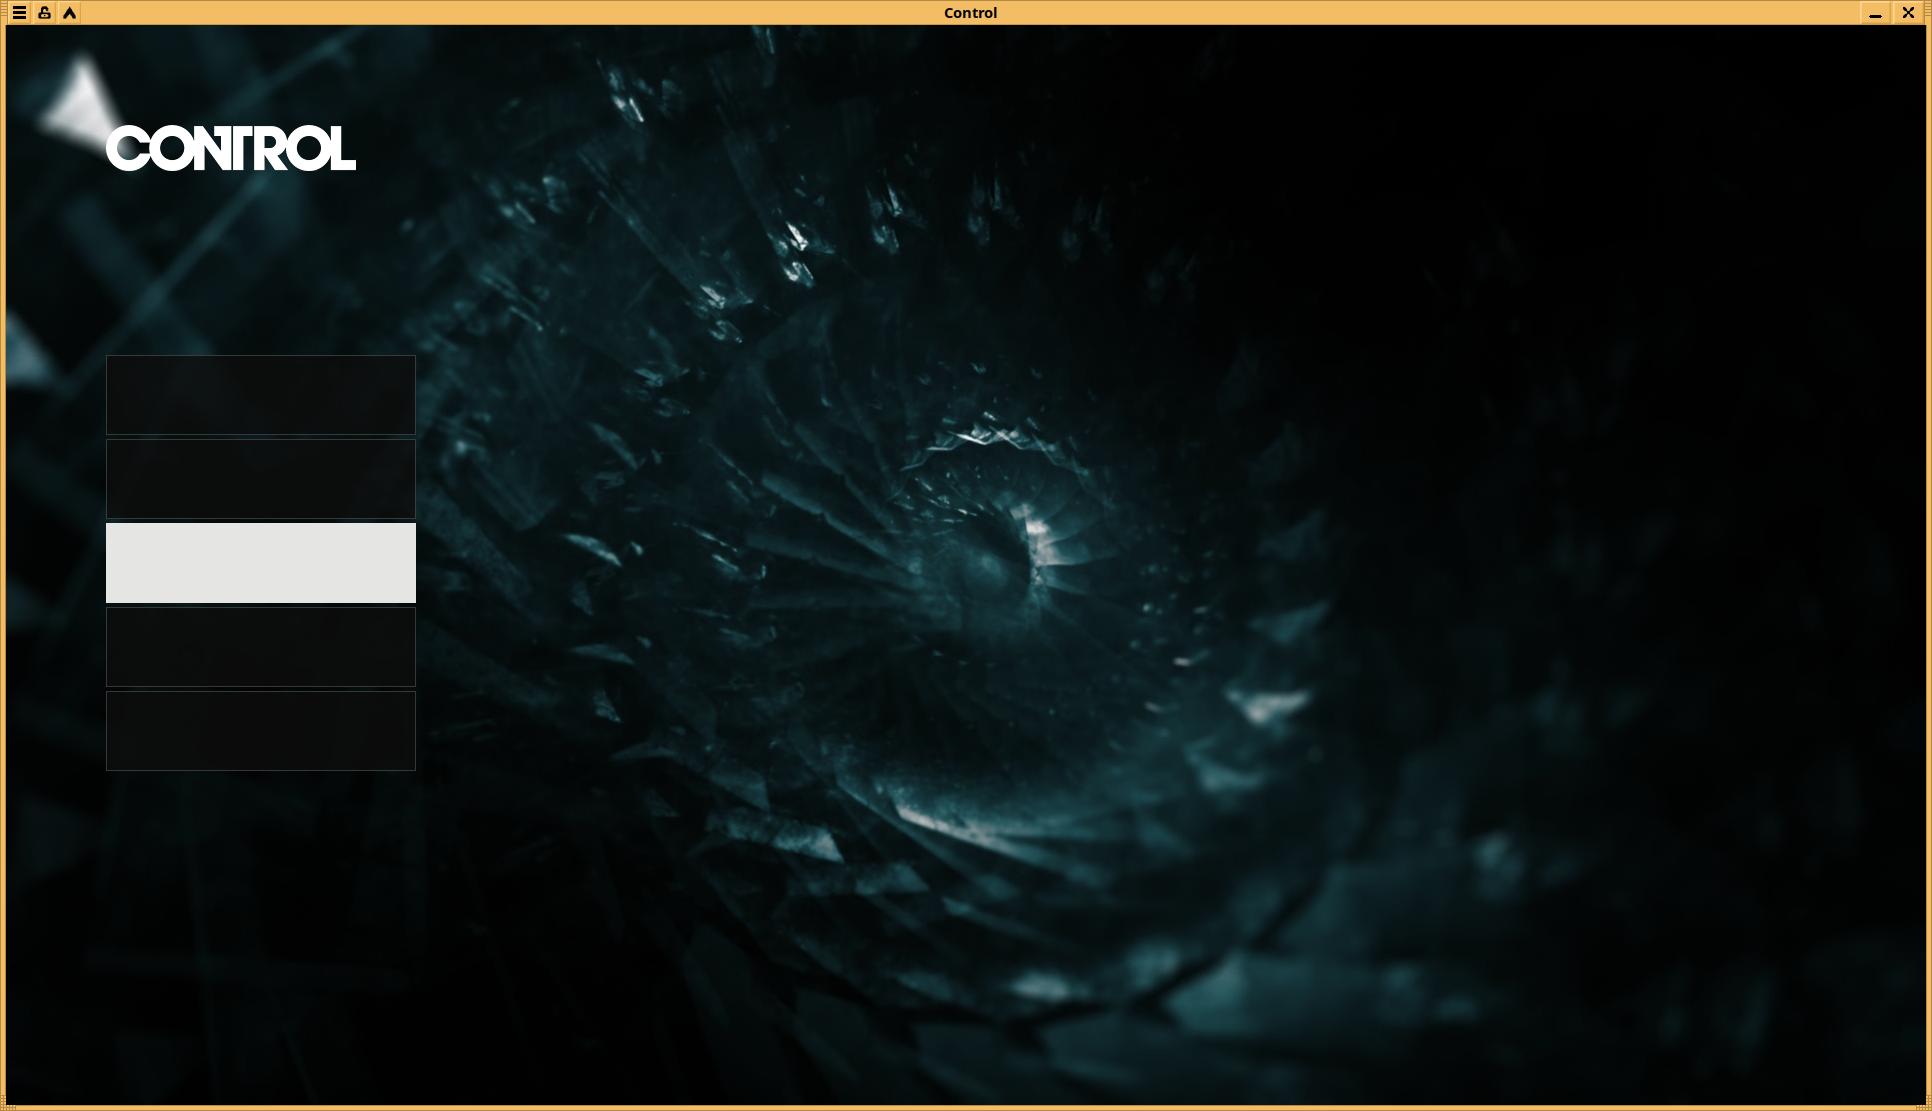Select the fourth dark menu entry

(x=260, y=647)
